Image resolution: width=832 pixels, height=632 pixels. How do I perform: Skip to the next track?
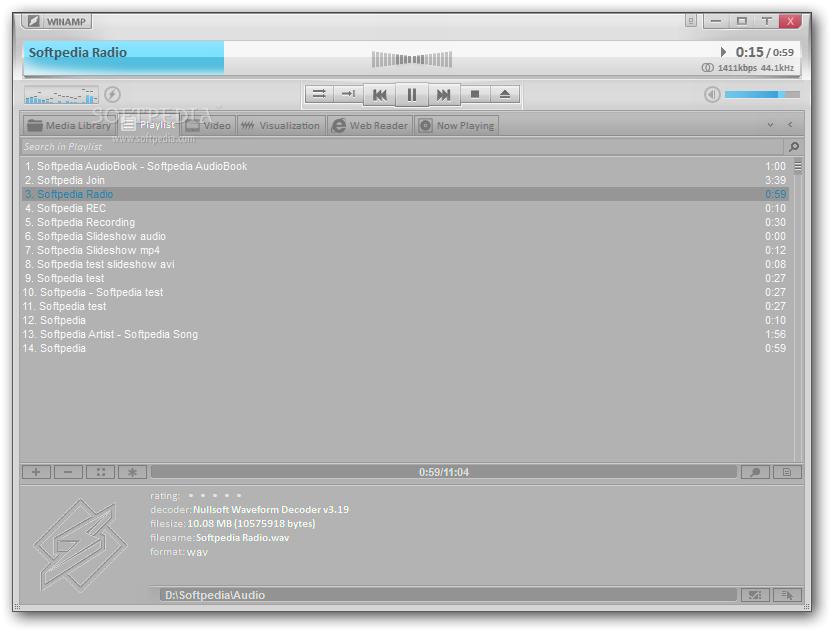pos(444,95)
